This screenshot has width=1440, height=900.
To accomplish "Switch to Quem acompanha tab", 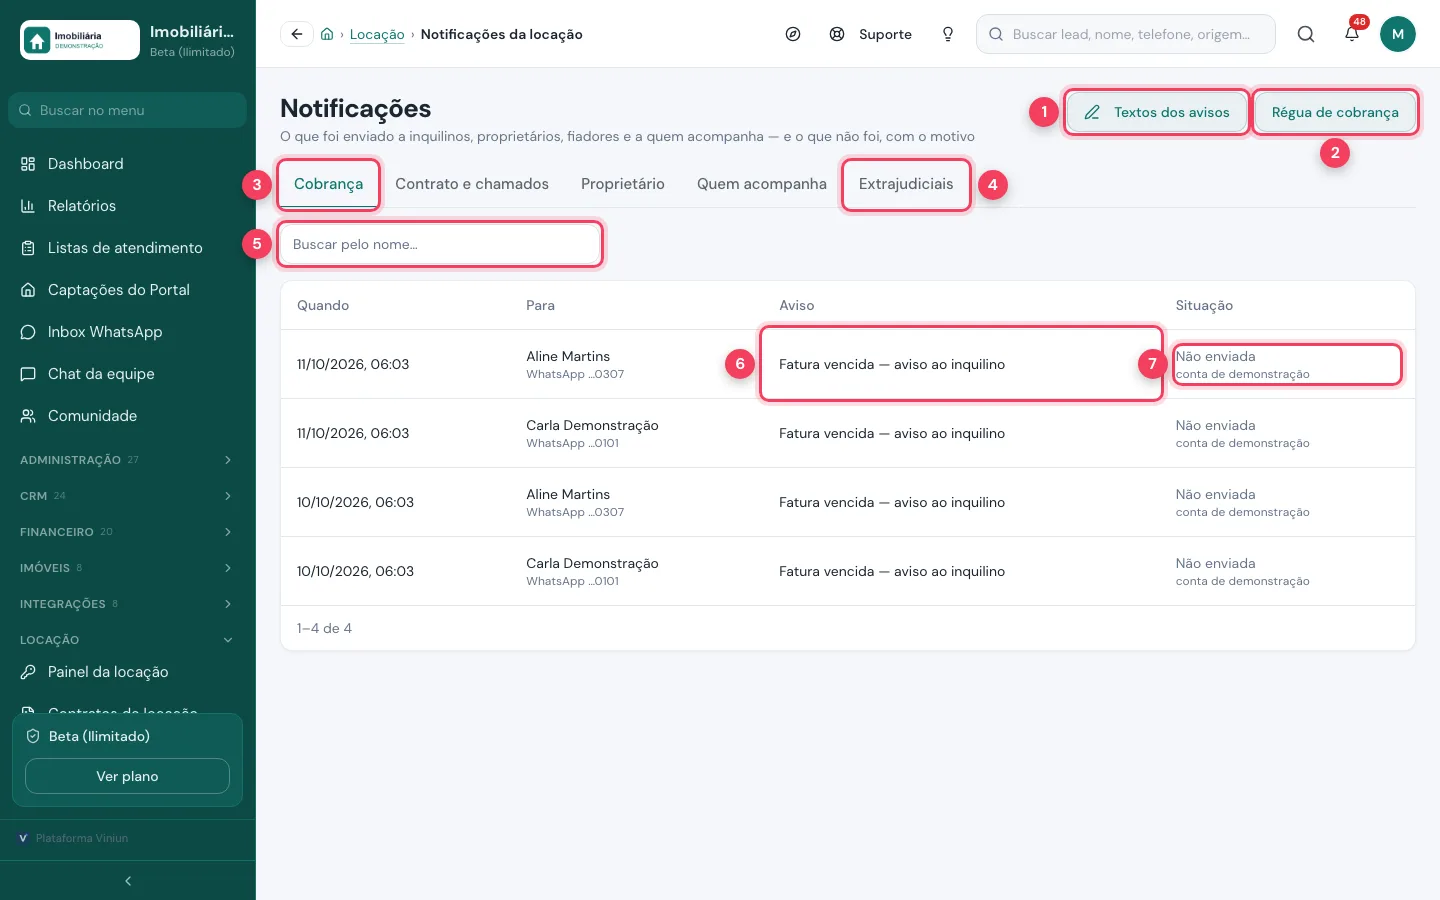I will (x=762, y=184).
